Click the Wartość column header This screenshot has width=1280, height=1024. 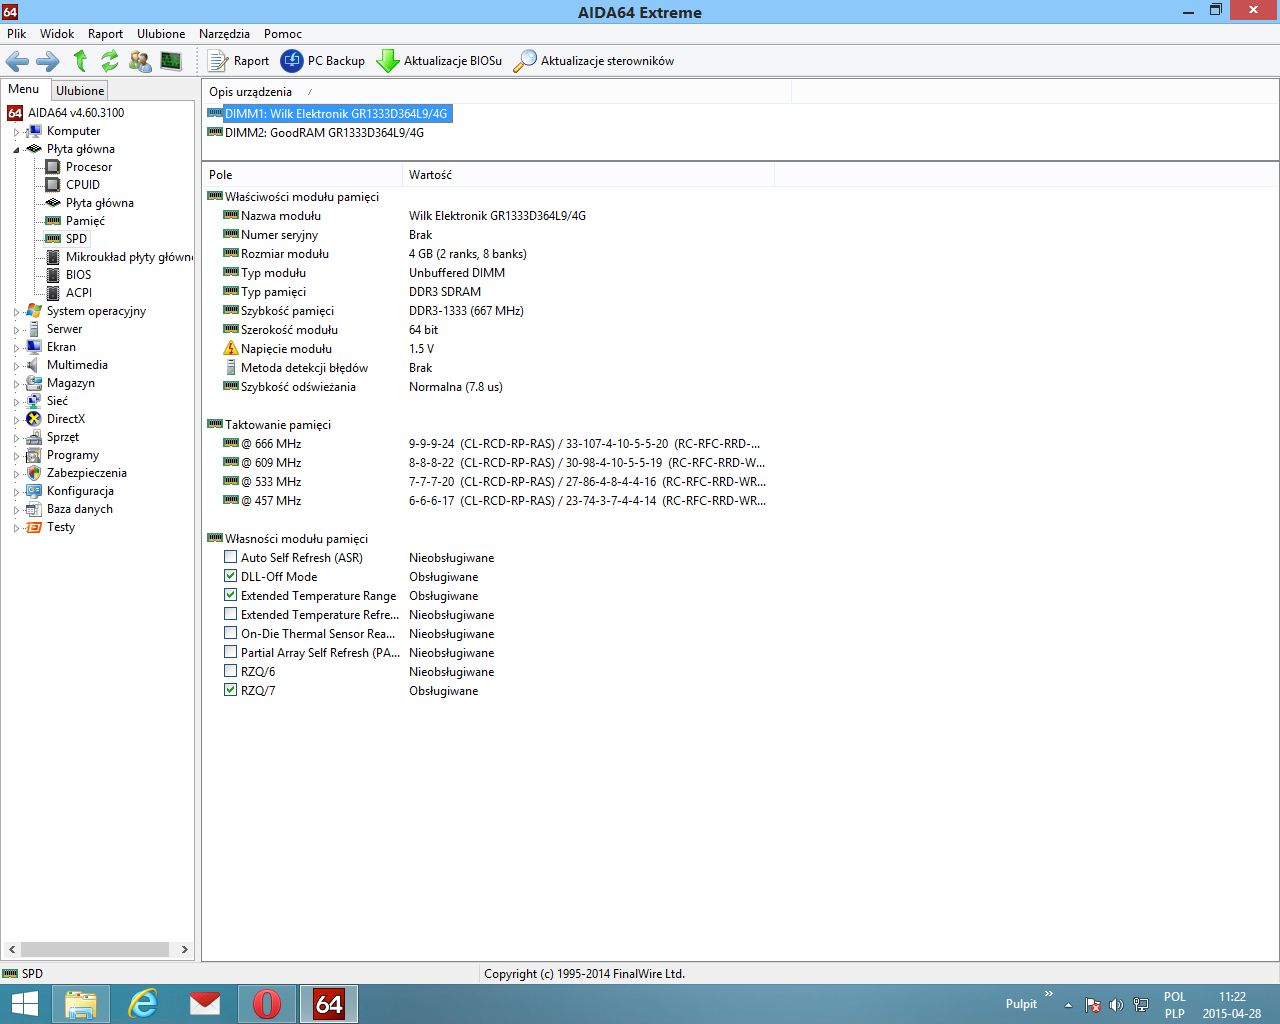588,175
